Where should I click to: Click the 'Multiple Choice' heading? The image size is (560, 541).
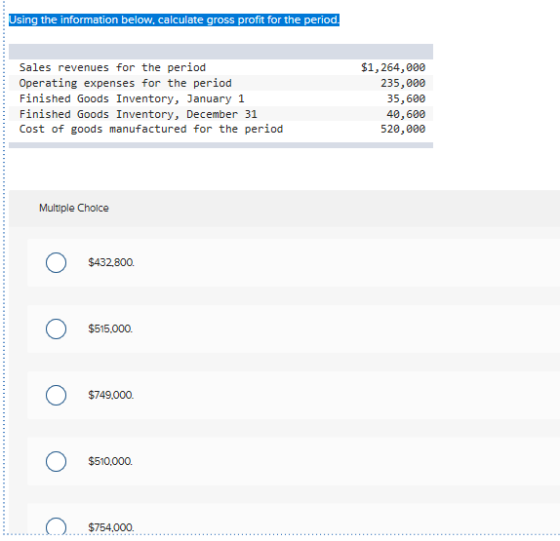tap(74, 208)
